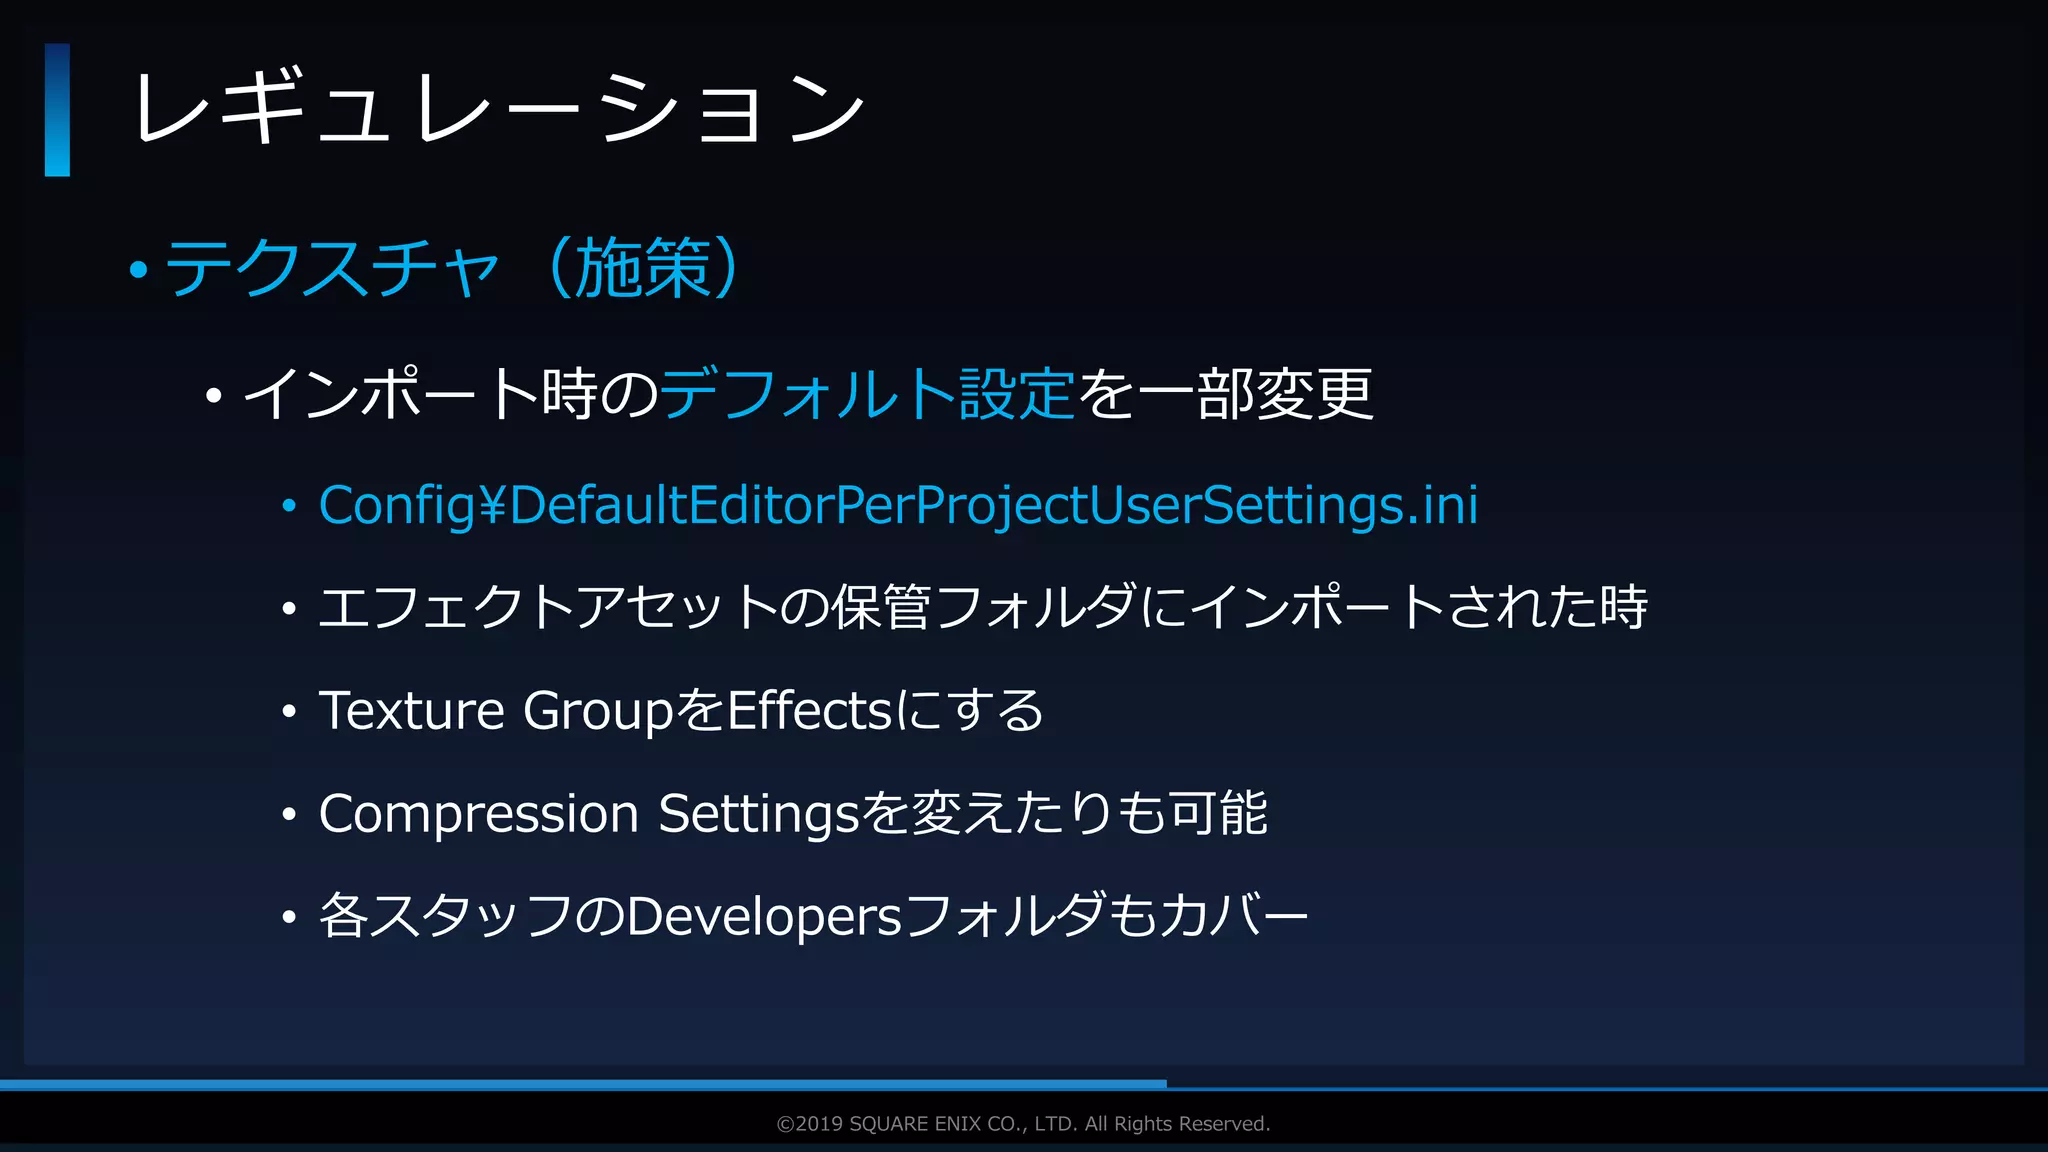This screenshot has height=1152, width=2048.
Task: Click the ©2019 SQUARE ENIX copyright footer
Action: point(1023,1124)
